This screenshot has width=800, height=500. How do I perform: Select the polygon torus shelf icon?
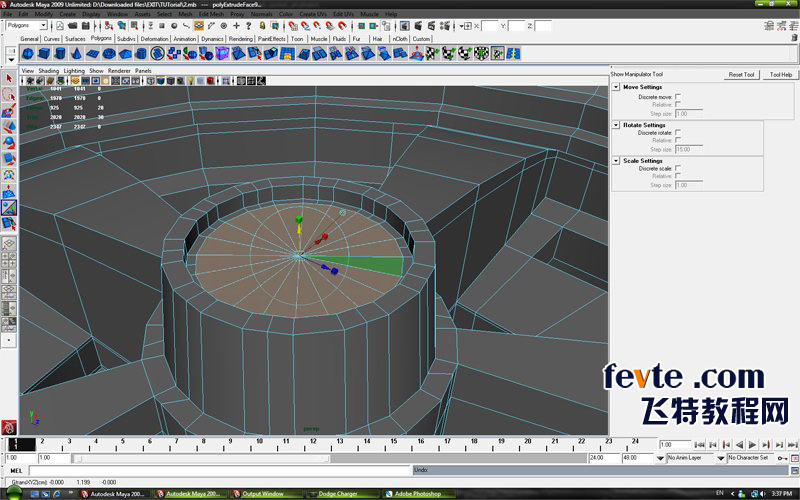point(109,54)
